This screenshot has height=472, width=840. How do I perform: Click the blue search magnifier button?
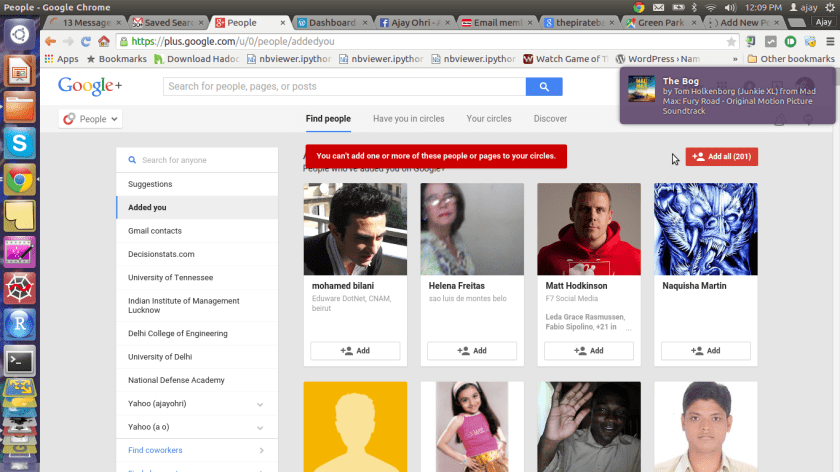coord(543,87)
